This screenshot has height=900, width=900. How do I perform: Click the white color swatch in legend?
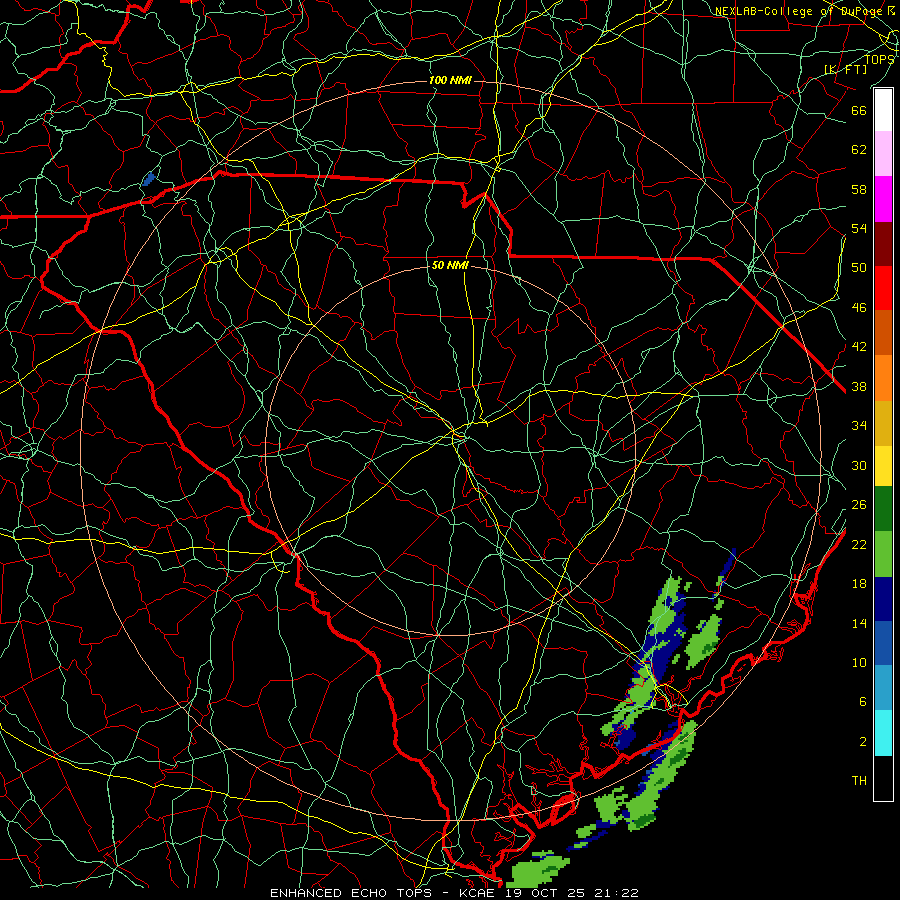pos(883,110)
